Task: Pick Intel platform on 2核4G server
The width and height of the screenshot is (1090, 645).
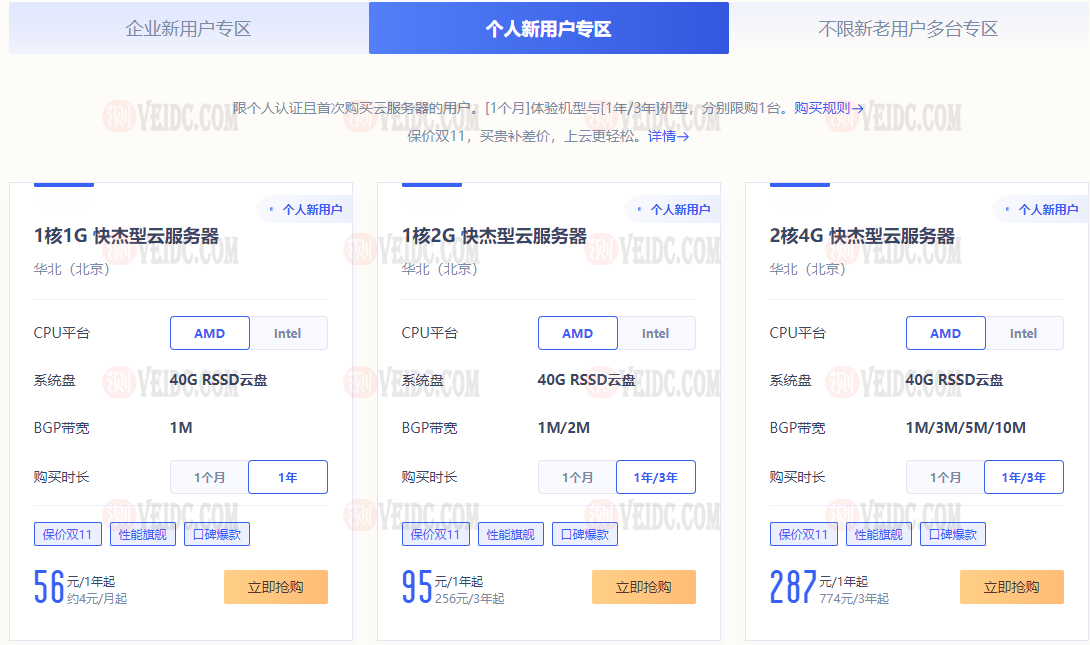Action: coord(1023,334)
